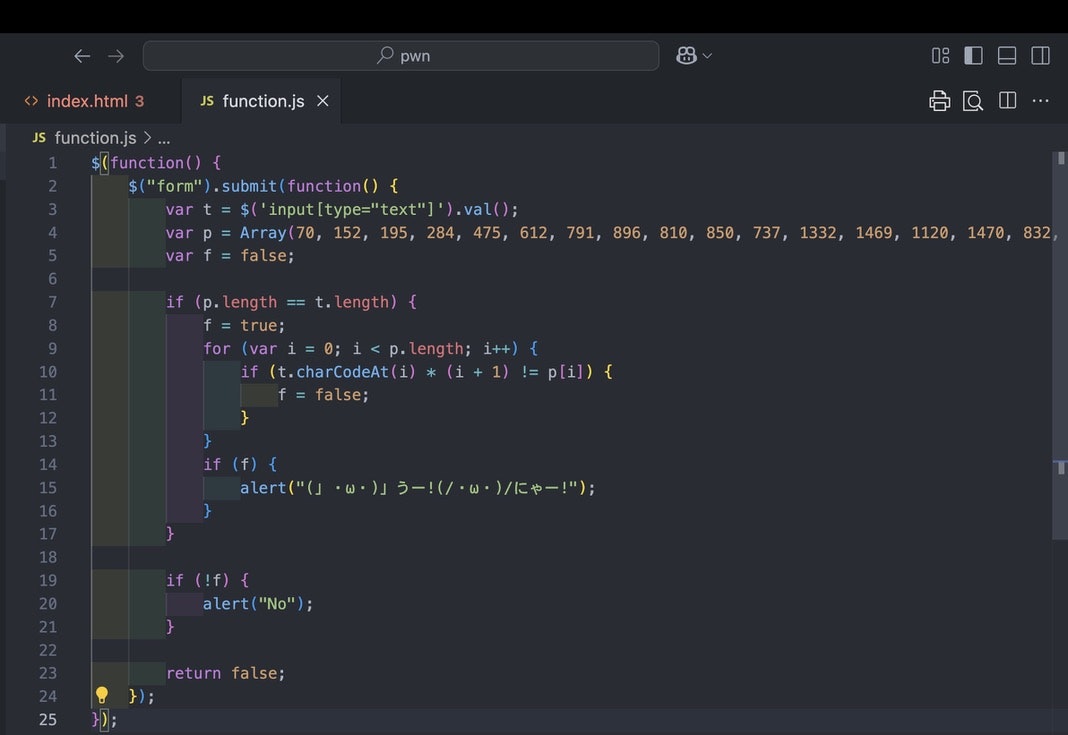The height and width of the screenshot is (735, 1068).
Task: Click the number 1332 in the array
Action: click(x=817, y=233)
